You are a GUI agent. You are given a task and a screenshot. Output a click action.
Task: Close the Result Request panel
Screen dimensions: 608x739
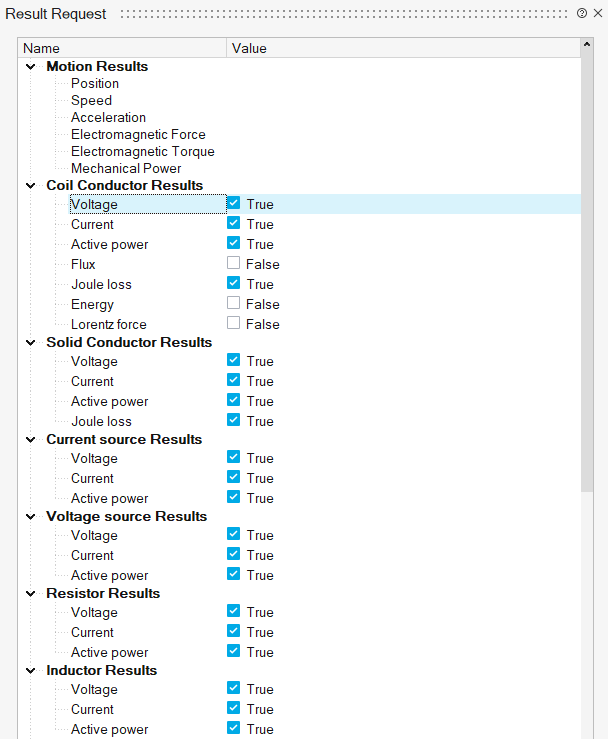[597, 14]
